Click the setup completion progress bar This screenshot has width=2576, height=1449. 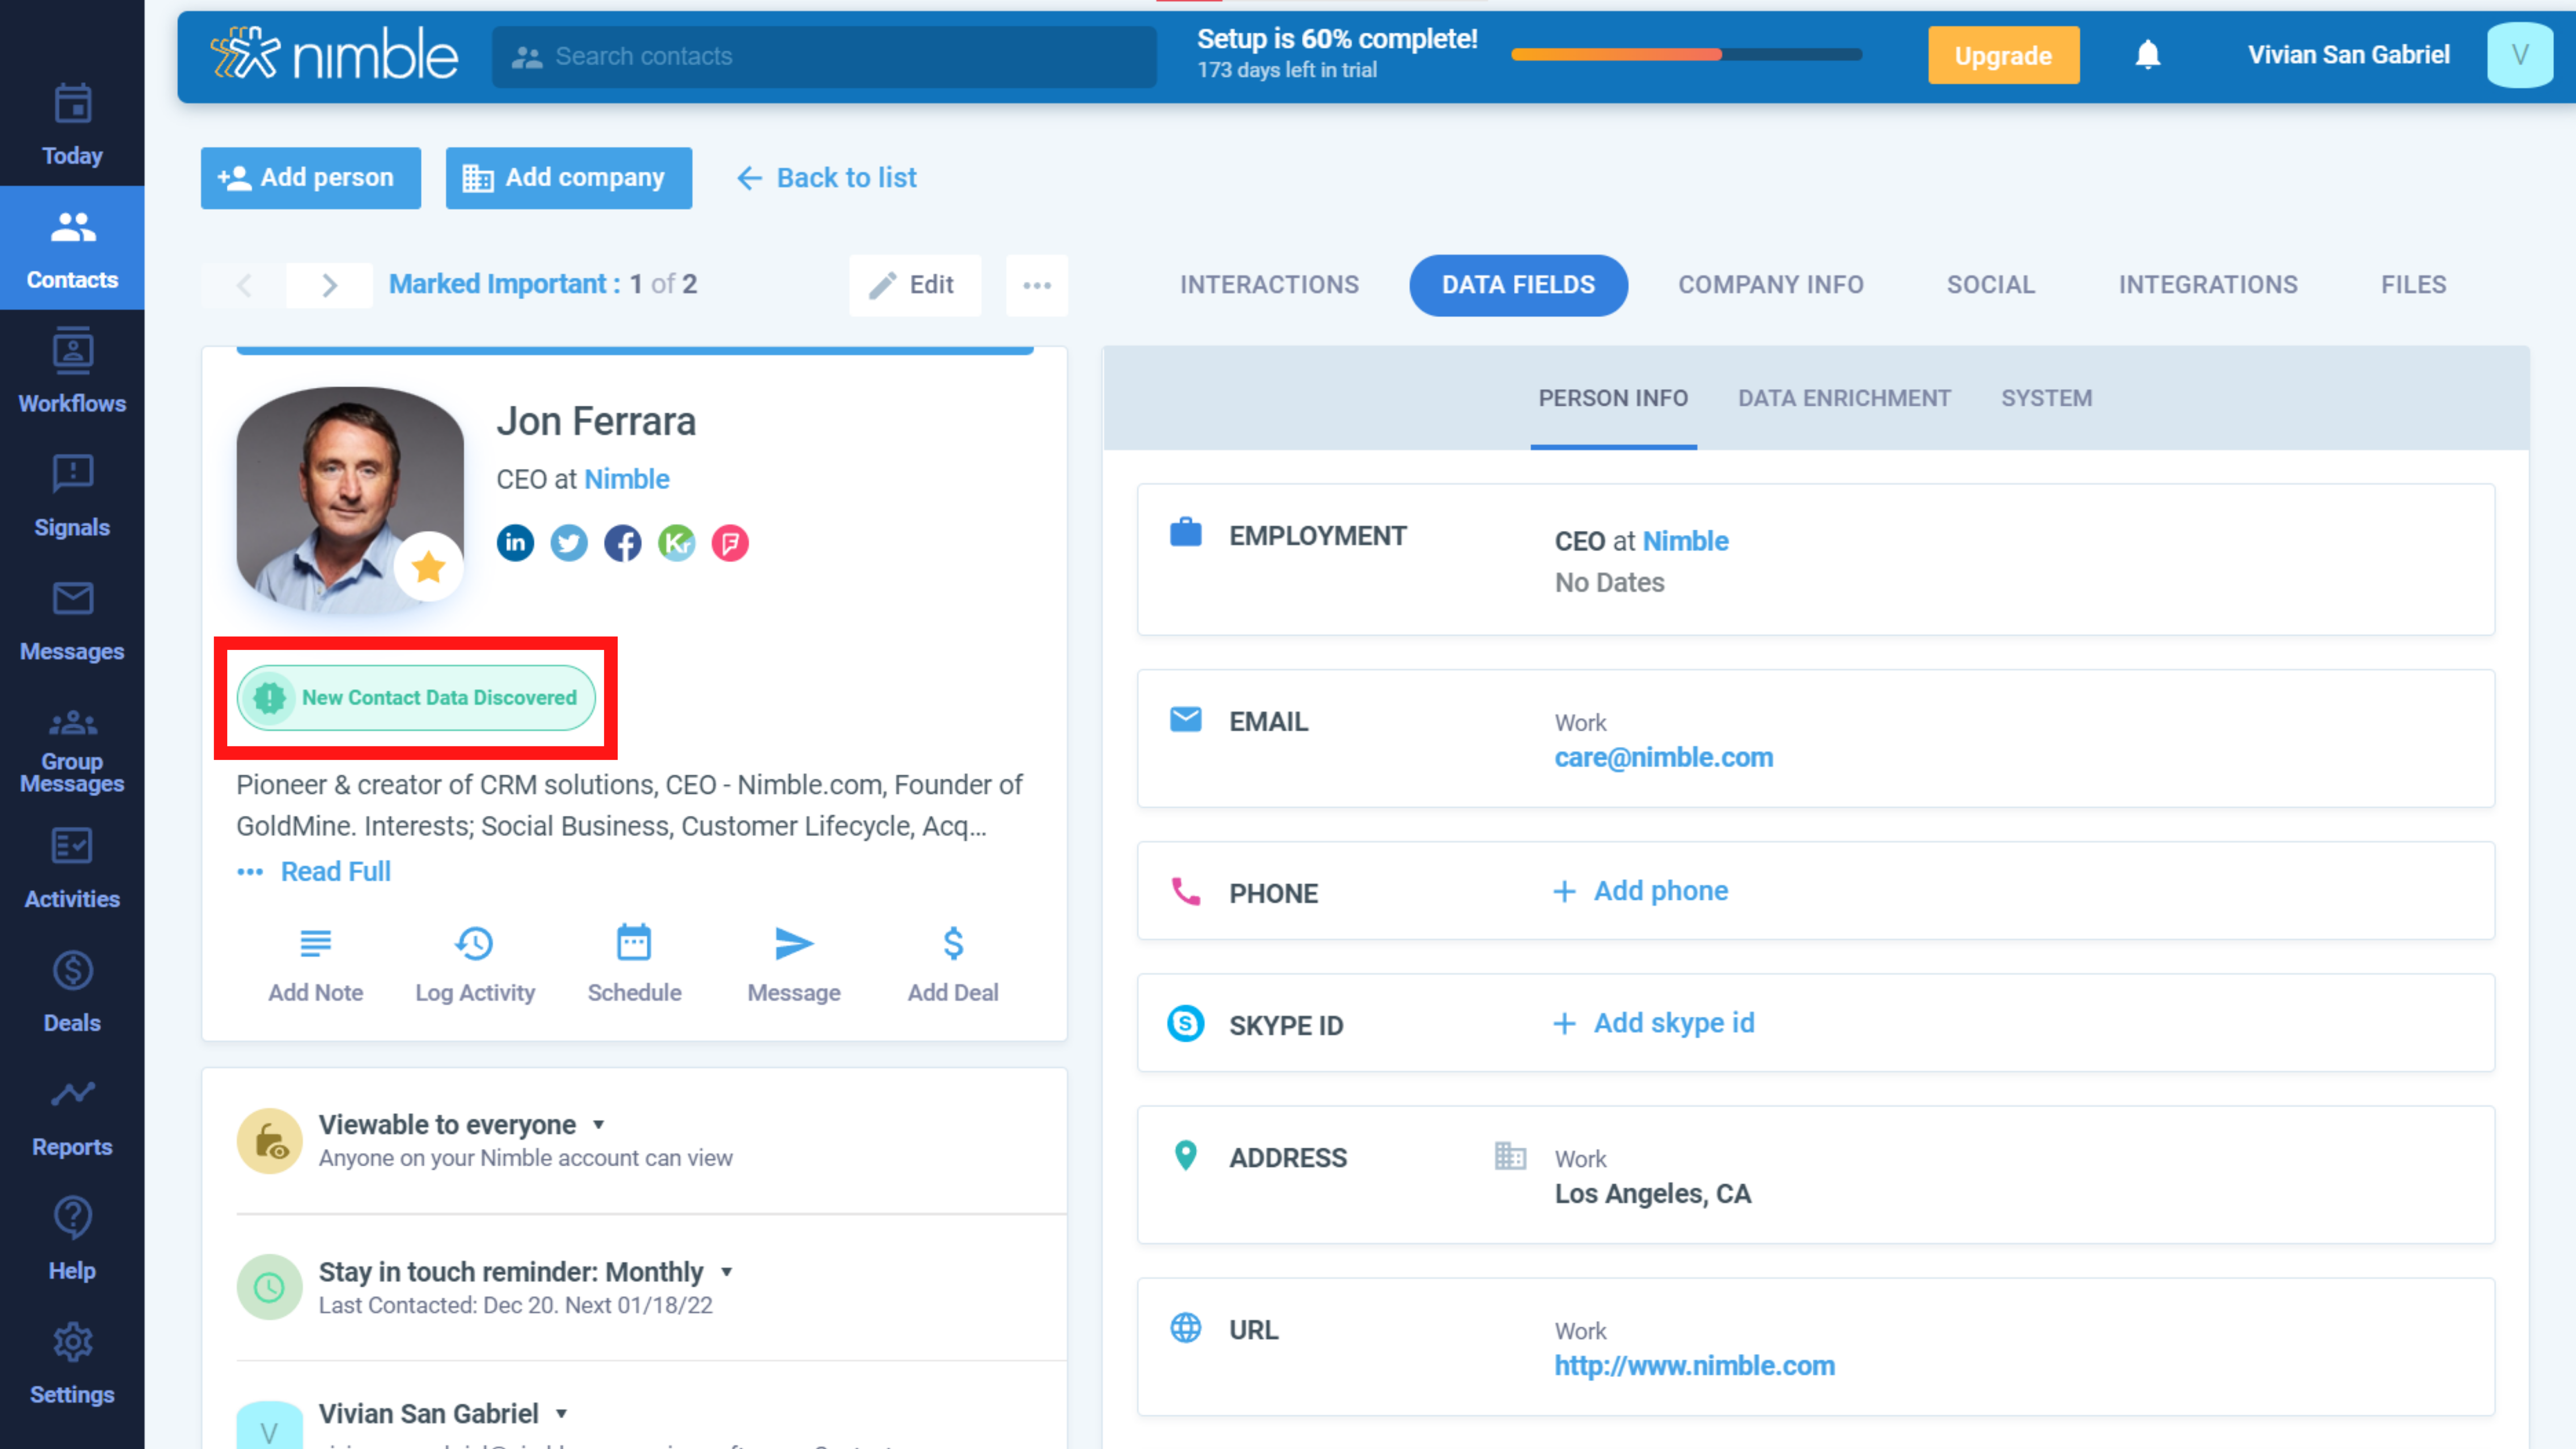[1686, 55]
